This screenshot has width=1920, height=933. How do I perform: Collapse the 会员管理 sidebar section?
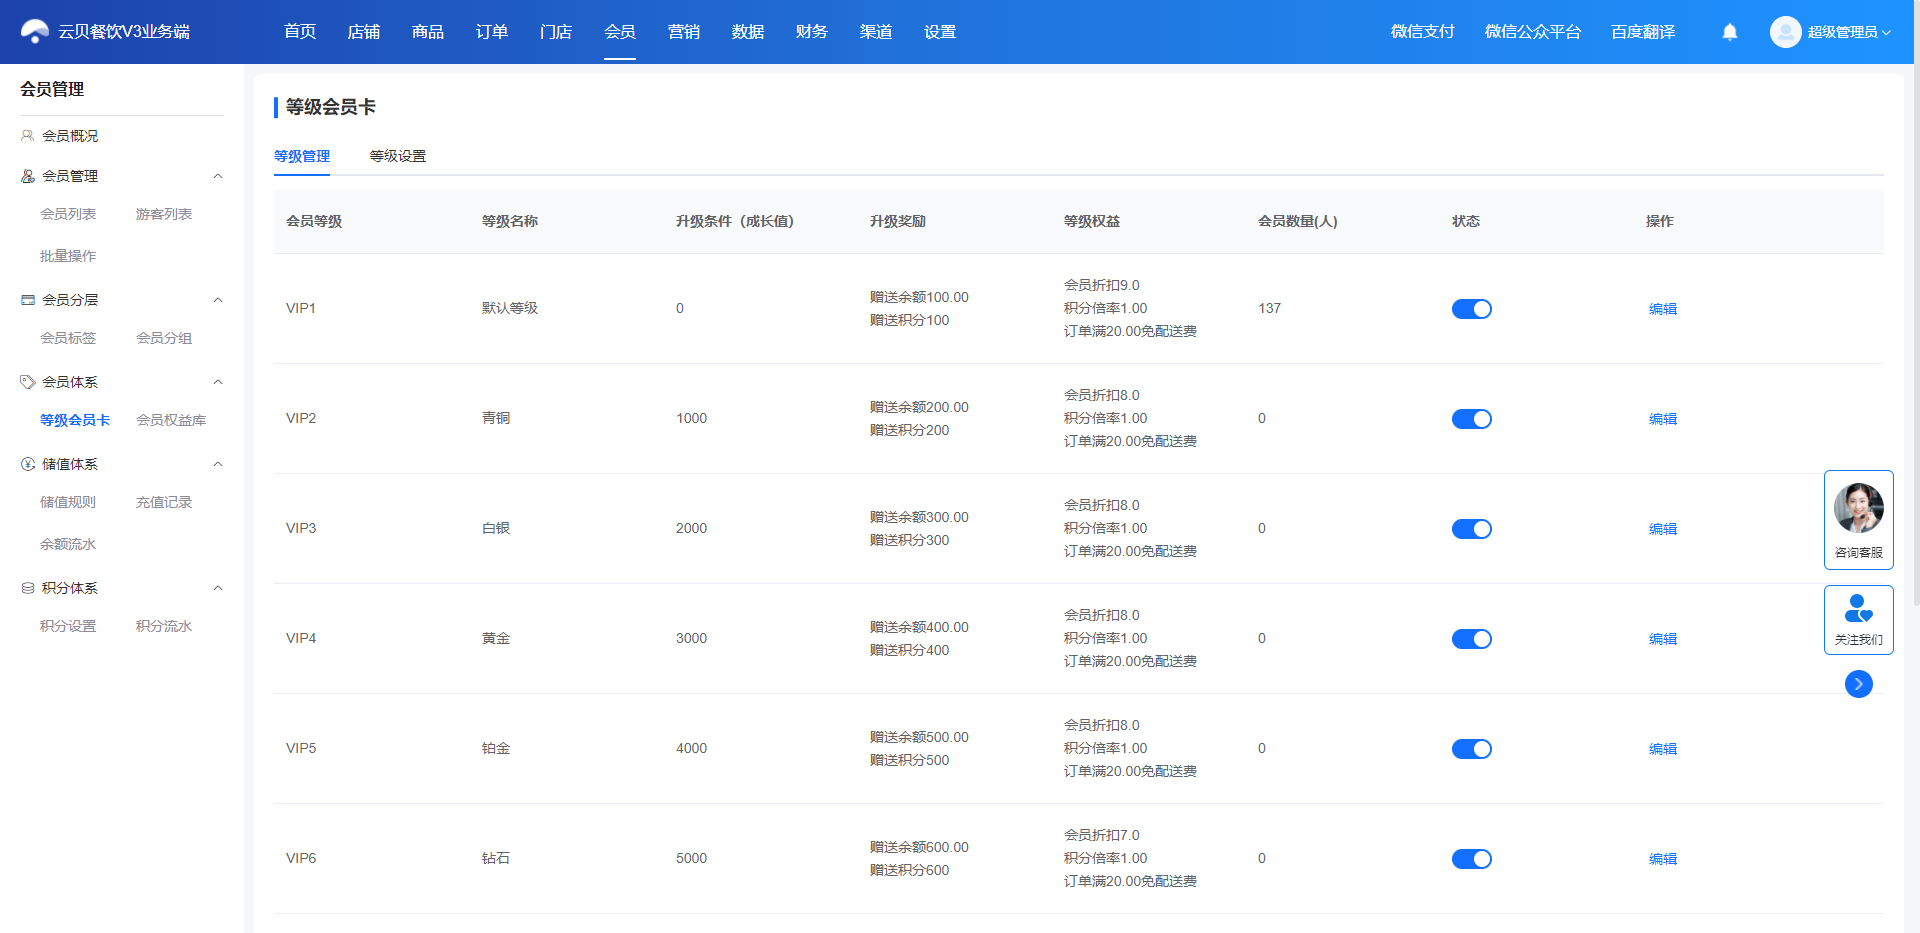[218, 176]
